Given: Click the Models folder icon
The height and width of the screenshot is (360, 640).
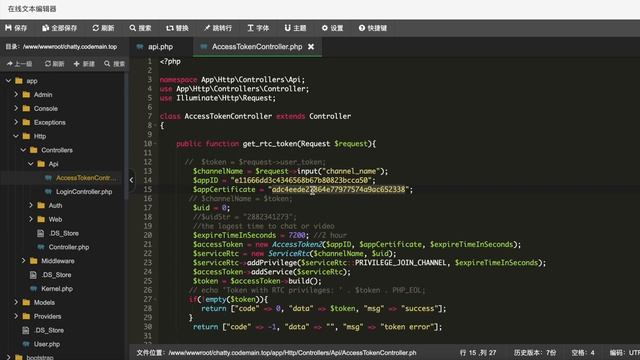Looking at the screenshot, I should [x=27, y=303].
